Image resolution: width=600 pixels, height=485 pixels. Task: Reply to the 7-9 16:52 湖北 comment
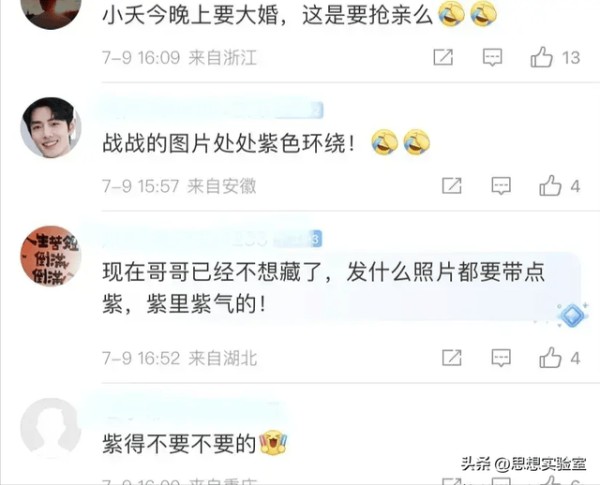501,358
